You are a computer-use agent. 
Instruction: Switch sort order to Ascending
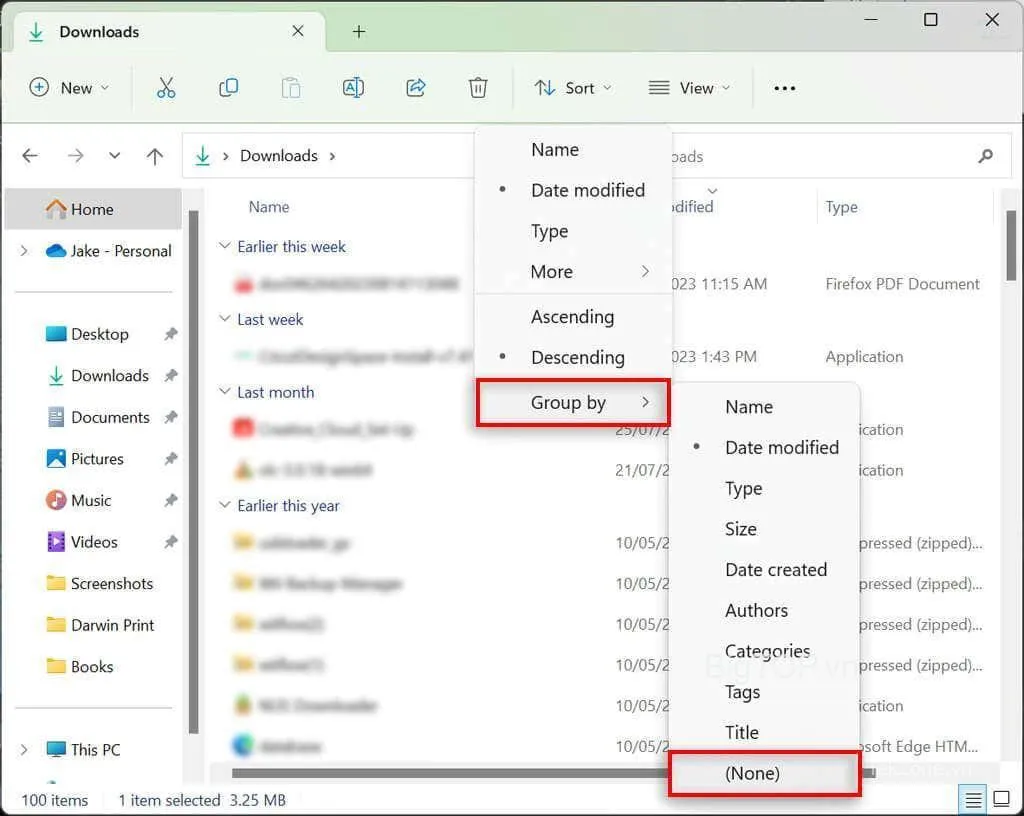tap(572, 317)
